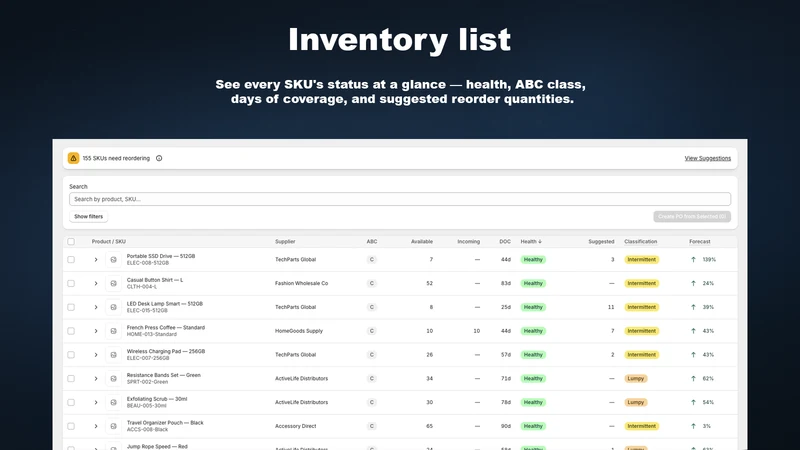Viewport: 800px width, 450px height.
Task: Click the Supplier column header
Action: pos(285,241)
